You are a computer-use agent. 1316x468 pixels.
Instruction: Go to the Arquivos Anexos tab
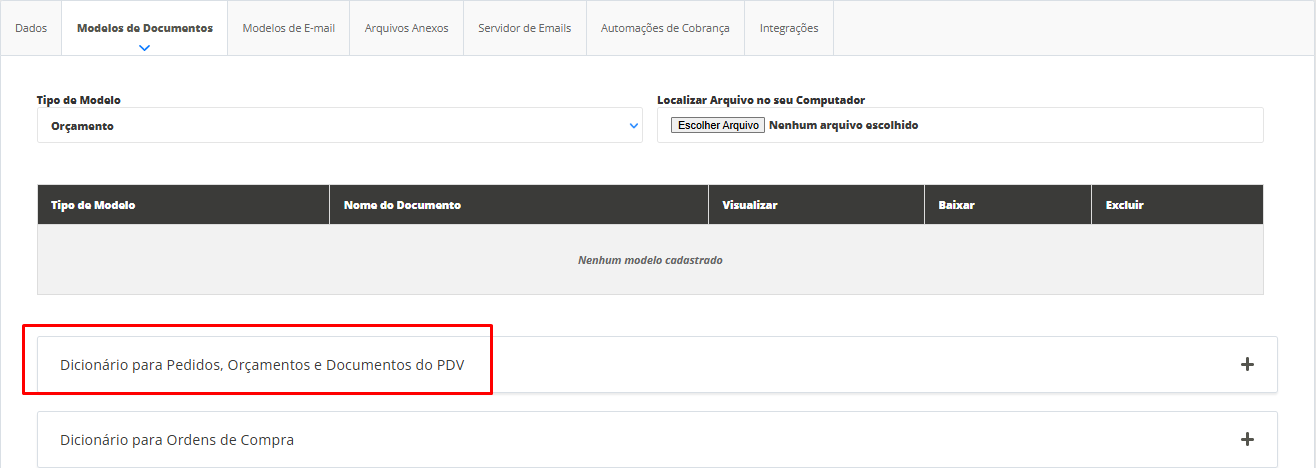tap(406, 28)
